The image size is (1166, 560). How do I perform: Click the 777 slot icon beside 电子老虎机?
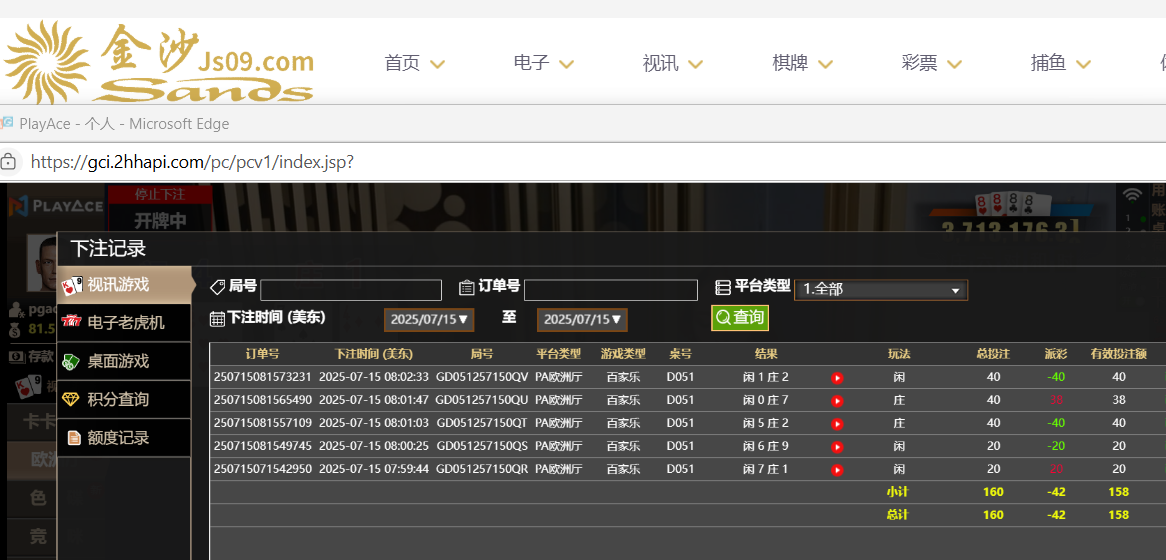71,323
